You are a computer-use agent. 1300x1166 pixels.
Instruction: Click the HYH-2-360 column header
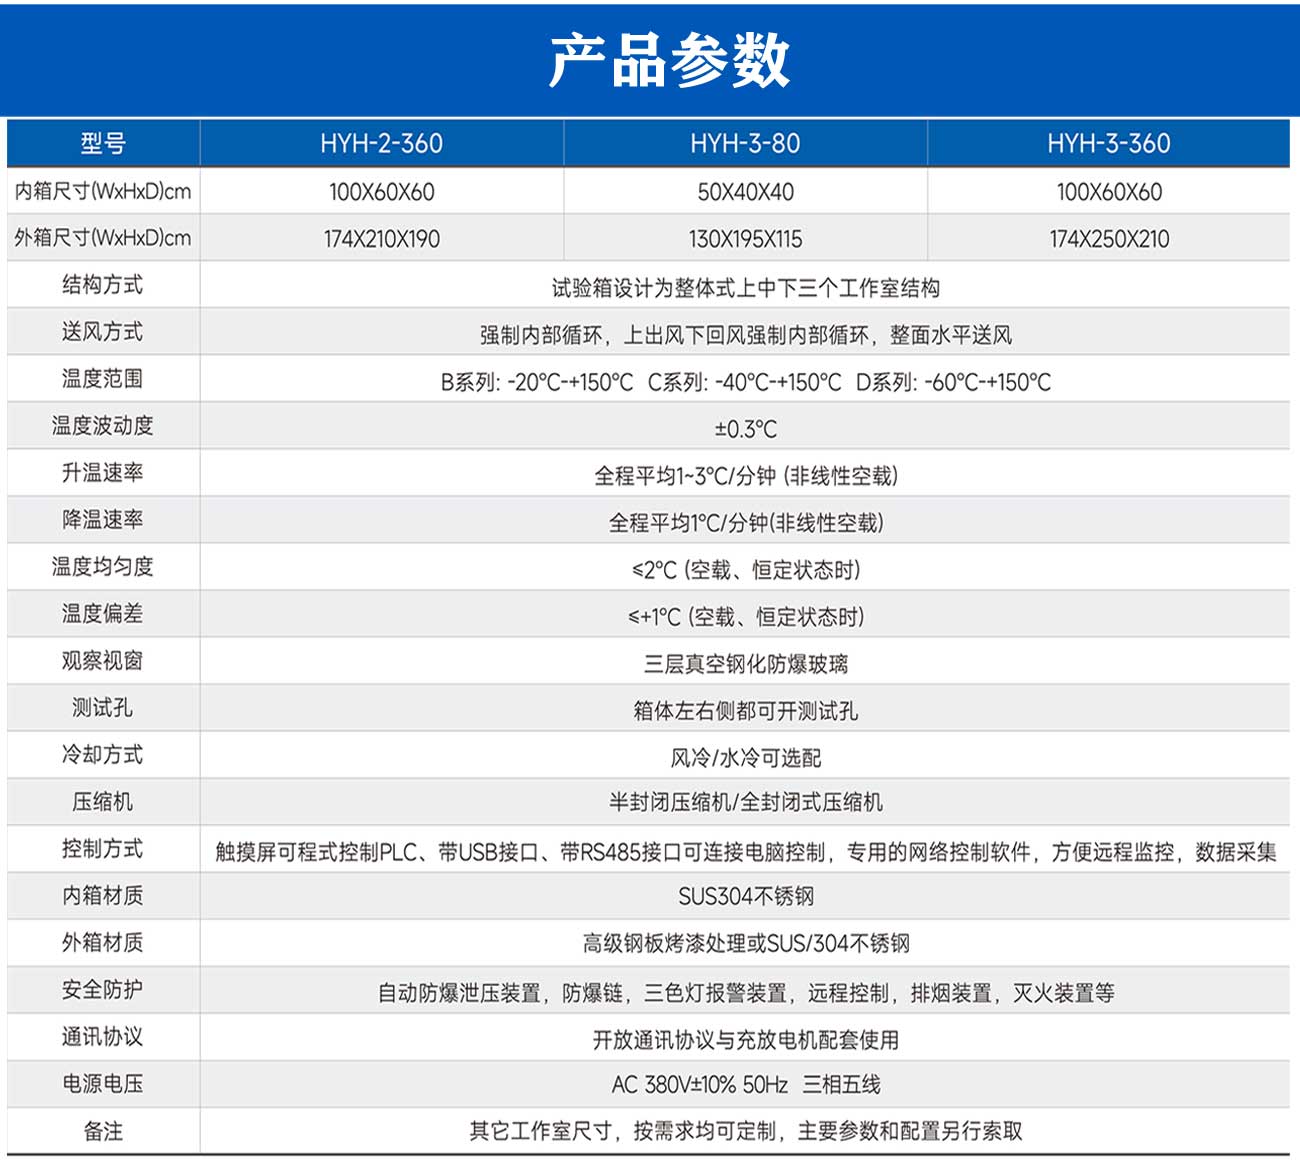pyautogui.click(x=381, y=144)
